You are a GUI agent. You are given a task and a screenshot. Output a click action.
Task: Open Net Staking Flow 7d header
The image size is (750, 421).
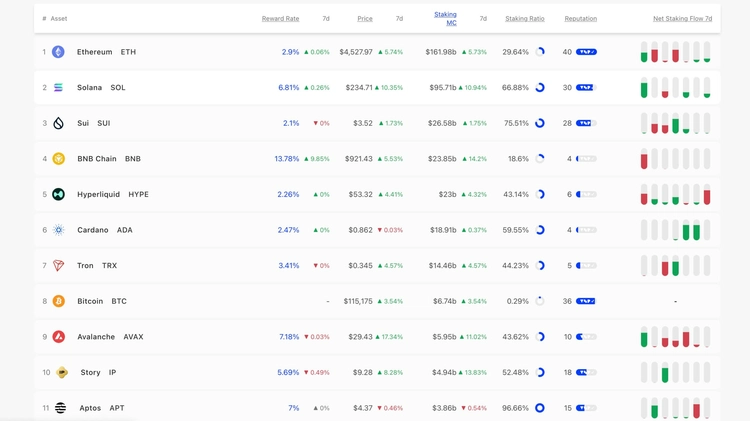coord(682,19)
